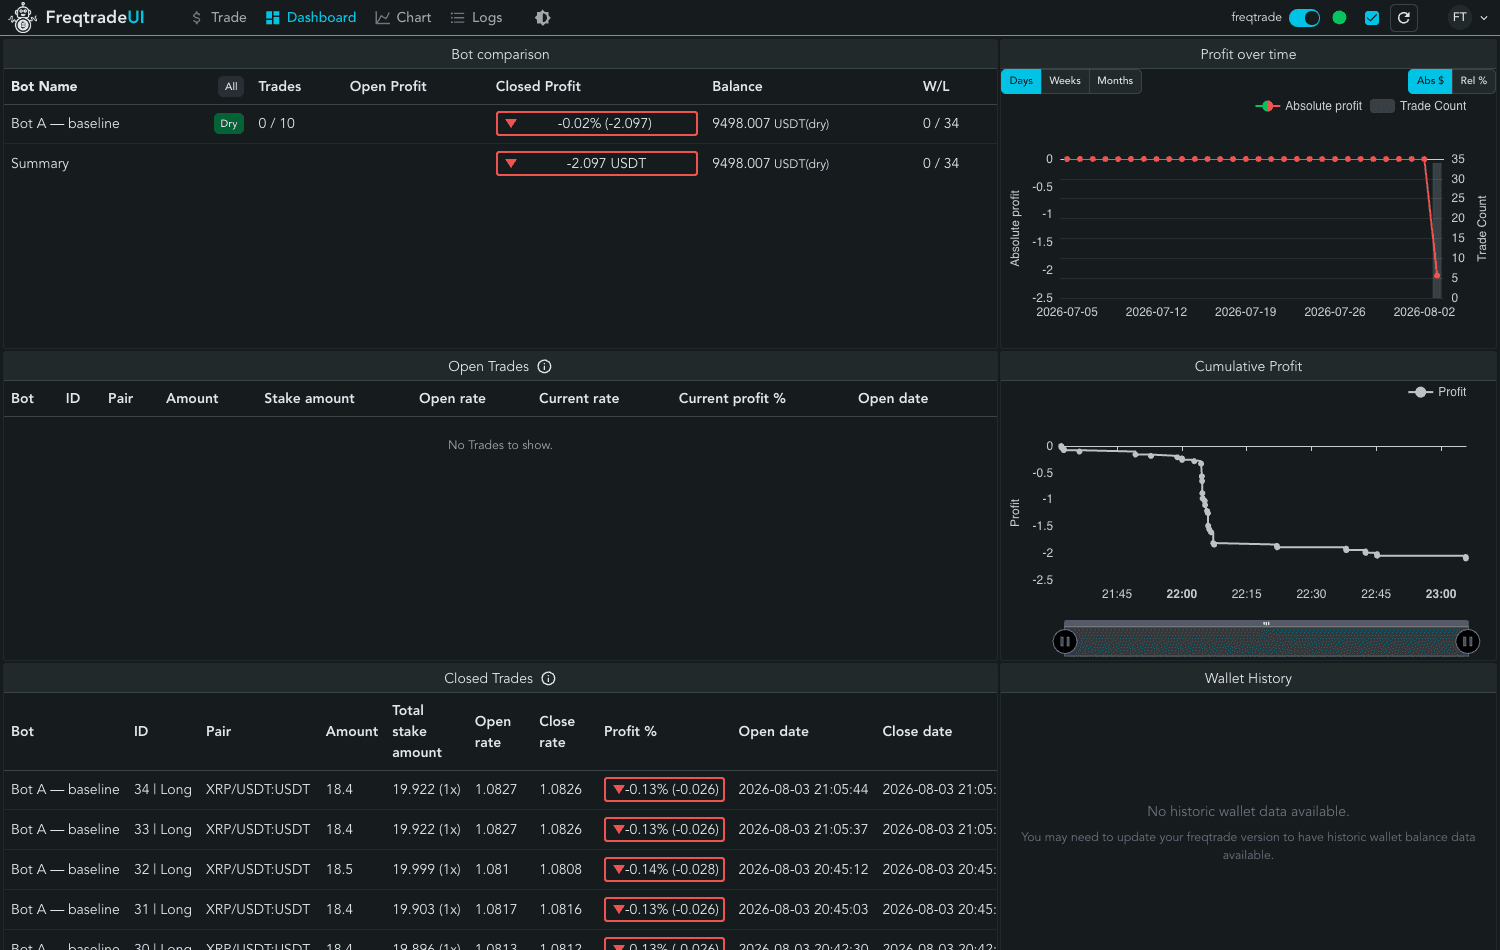Click the Summary row label
1500x950 pixels.
pyautogui.click(x=40, y=164)
